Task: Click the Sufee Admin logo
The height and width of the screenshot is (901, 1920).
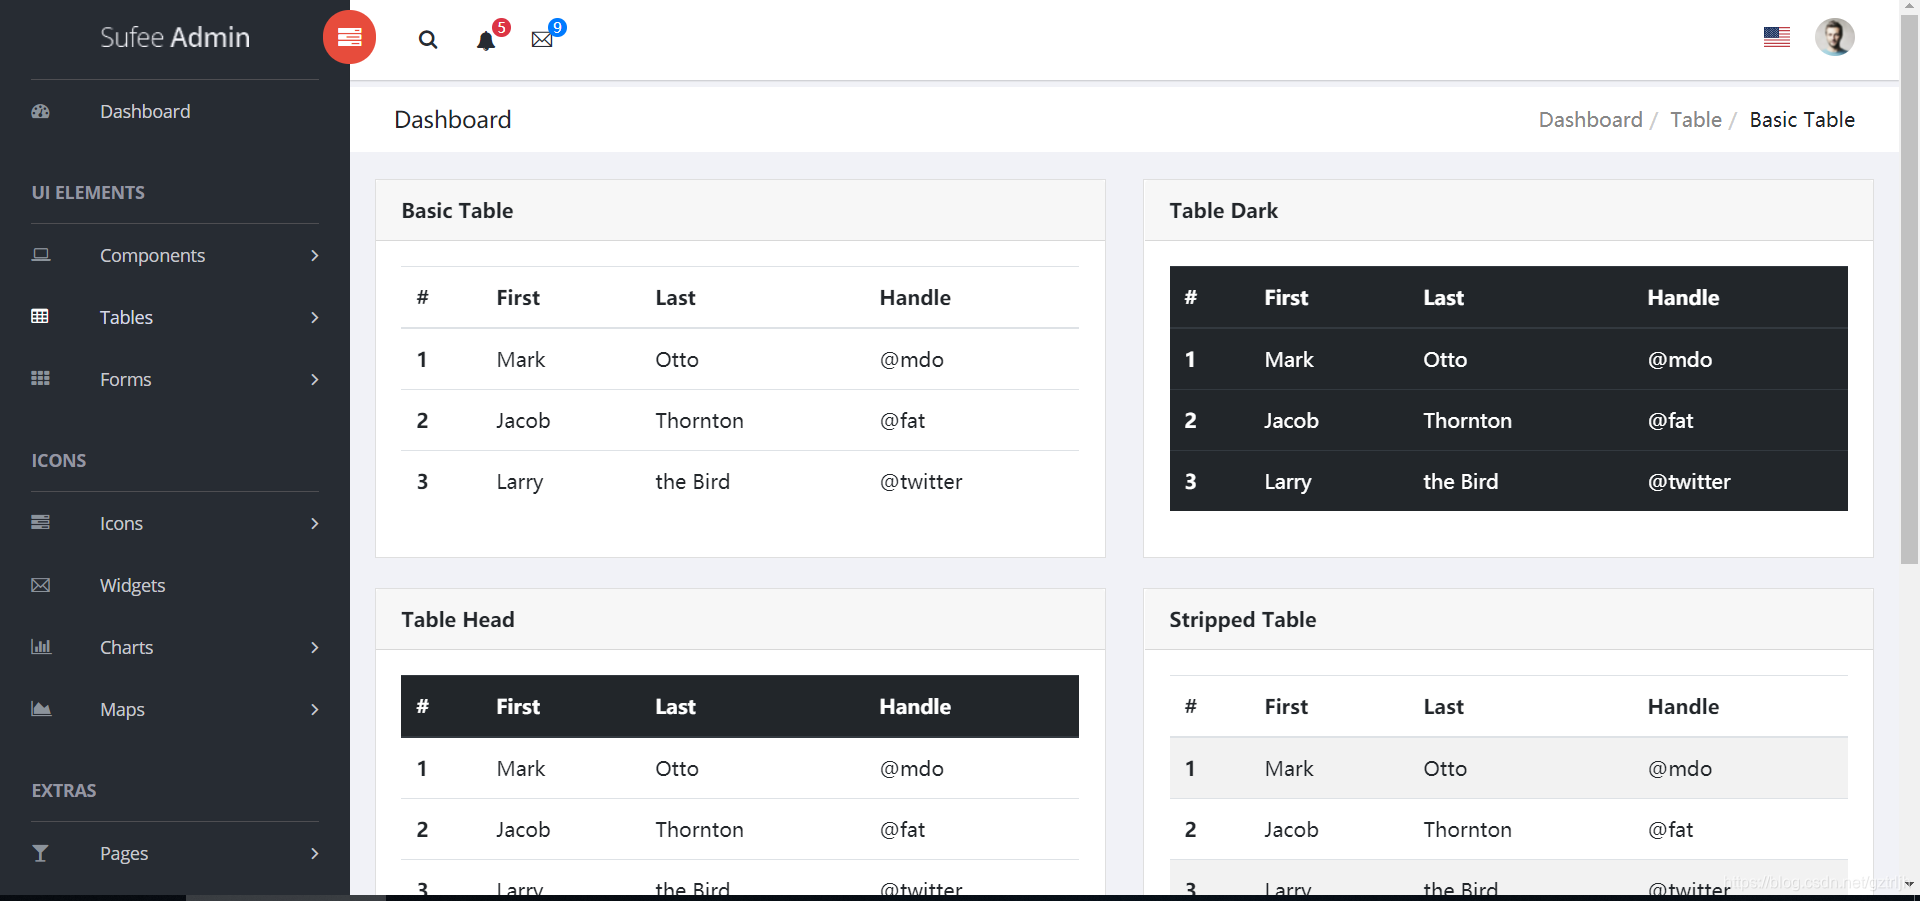Action: click(175, 37)
